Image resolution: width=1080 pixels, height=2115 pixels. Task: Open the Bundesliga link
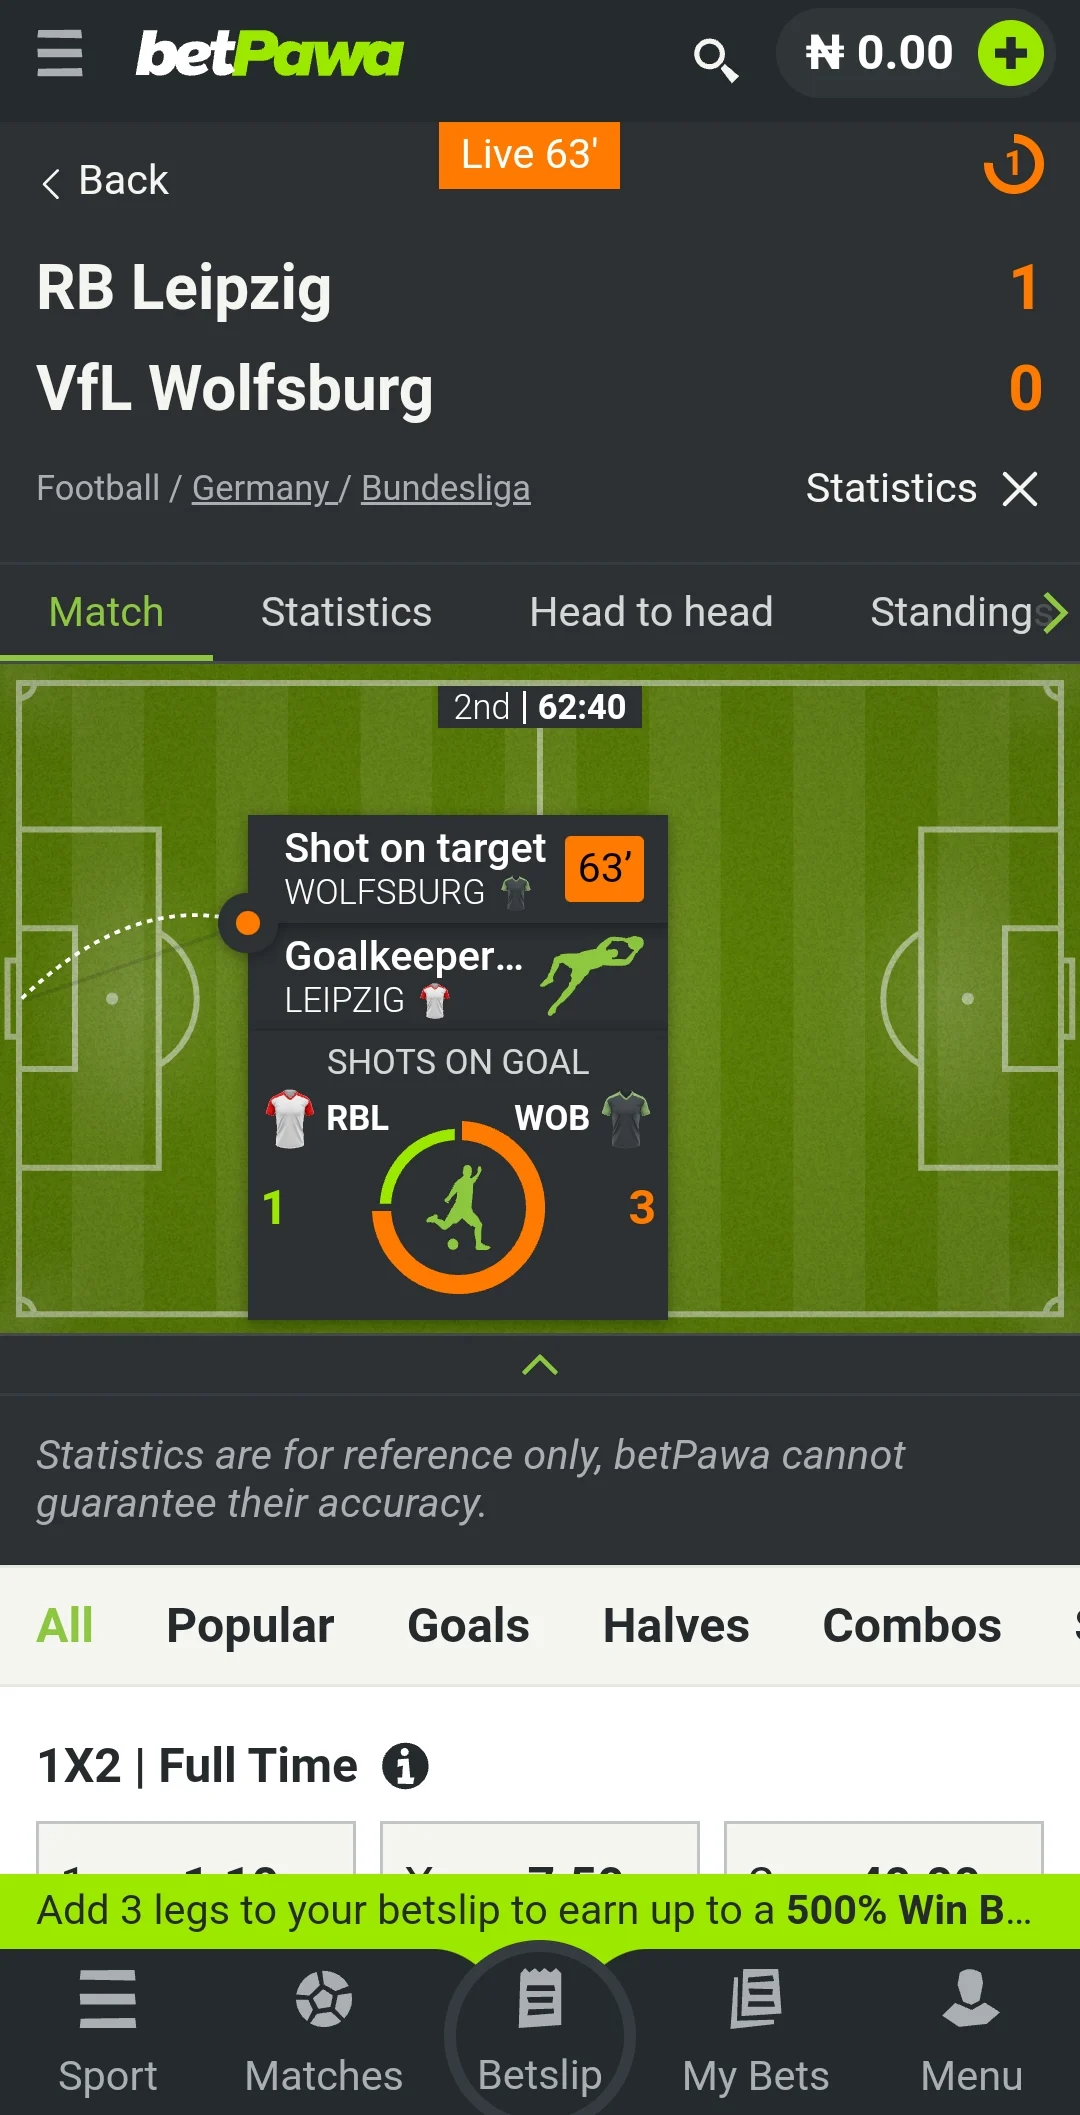tap(445, 488)
